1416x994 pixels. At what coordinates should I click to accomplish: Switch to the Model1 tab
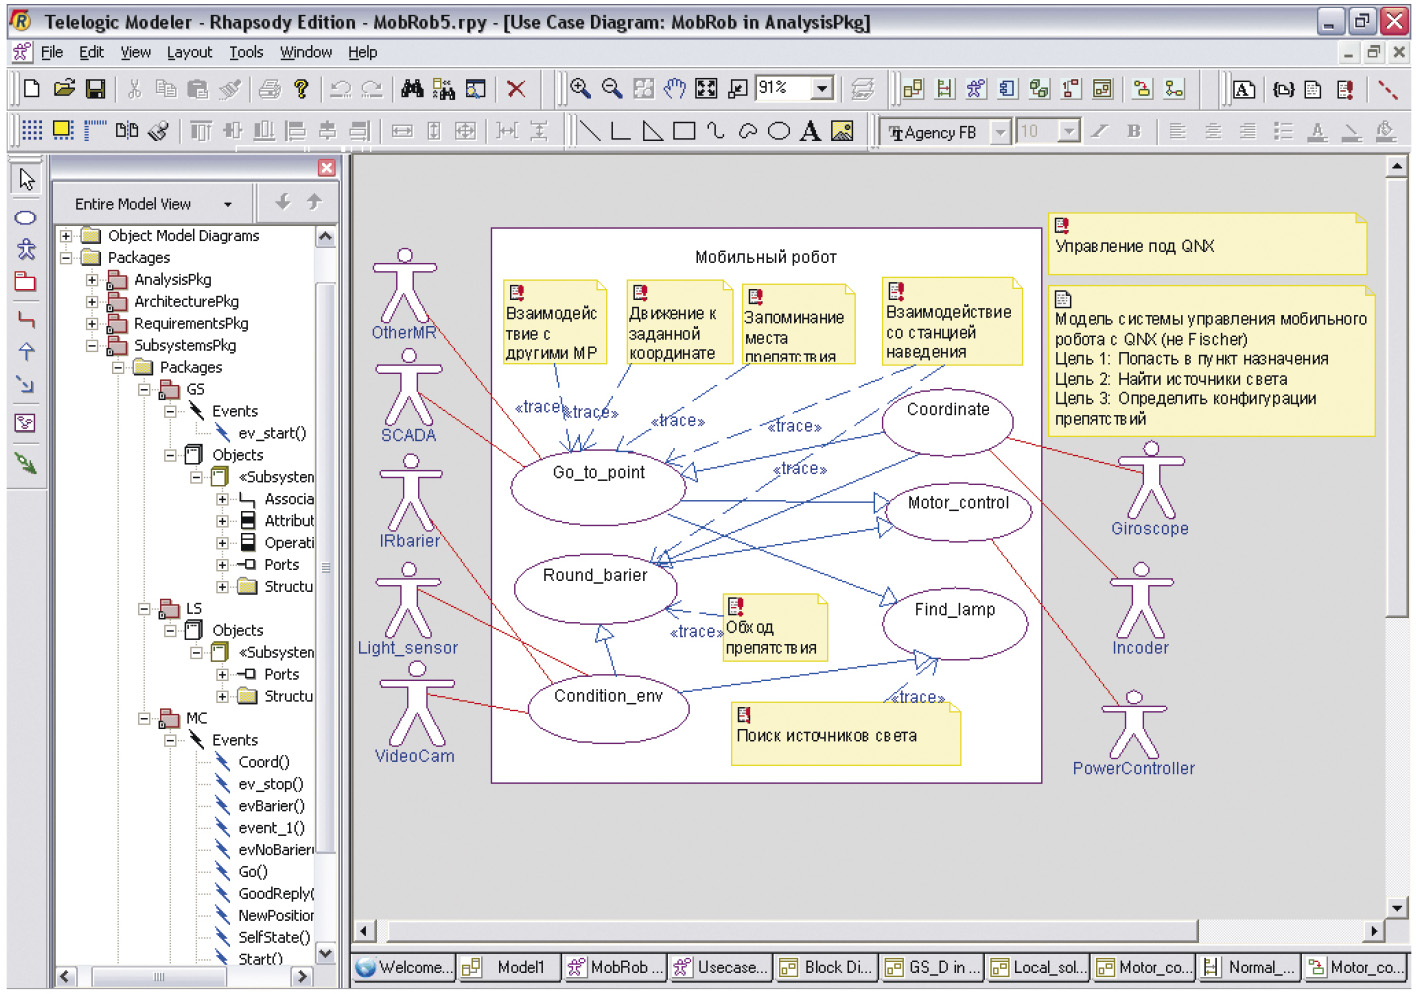(x=509, y=967)
